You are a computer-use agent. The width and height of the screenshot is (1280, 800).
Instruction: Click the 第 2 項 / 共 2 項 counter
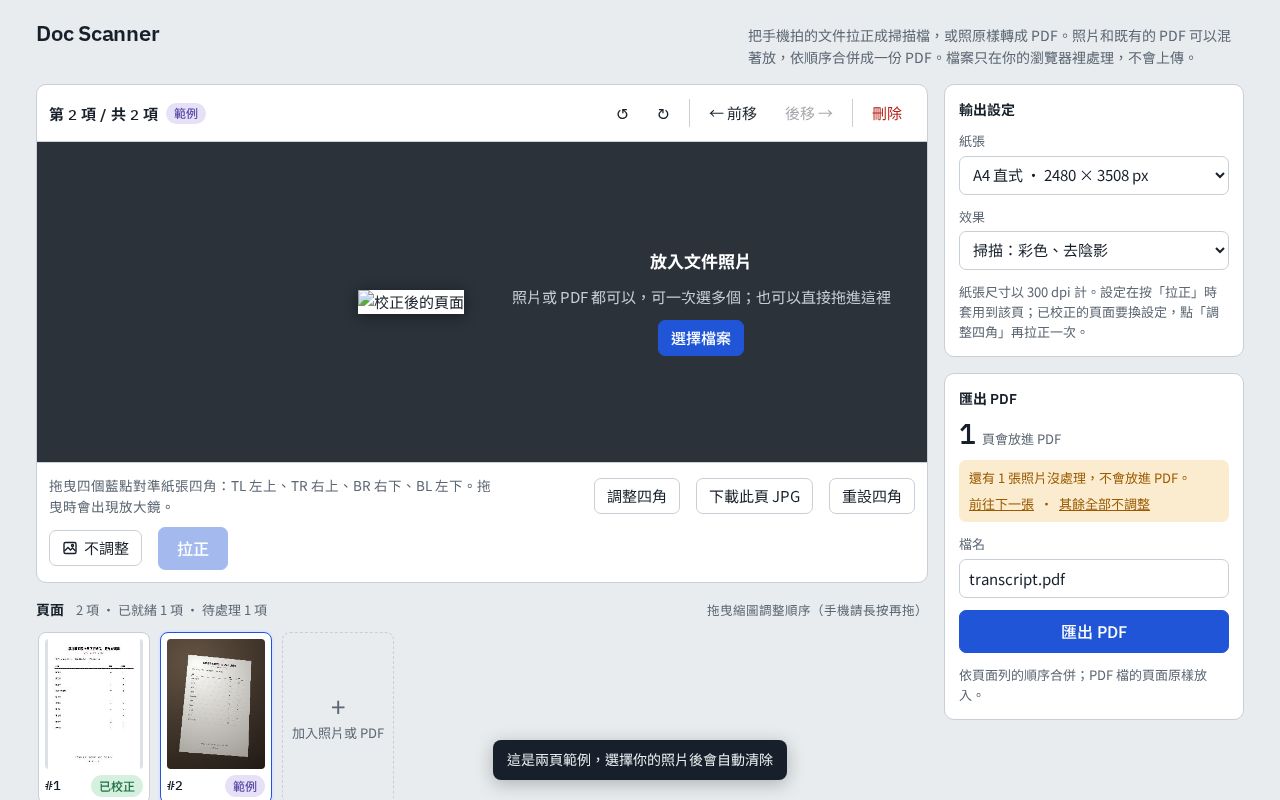click(x=104, y=114)
